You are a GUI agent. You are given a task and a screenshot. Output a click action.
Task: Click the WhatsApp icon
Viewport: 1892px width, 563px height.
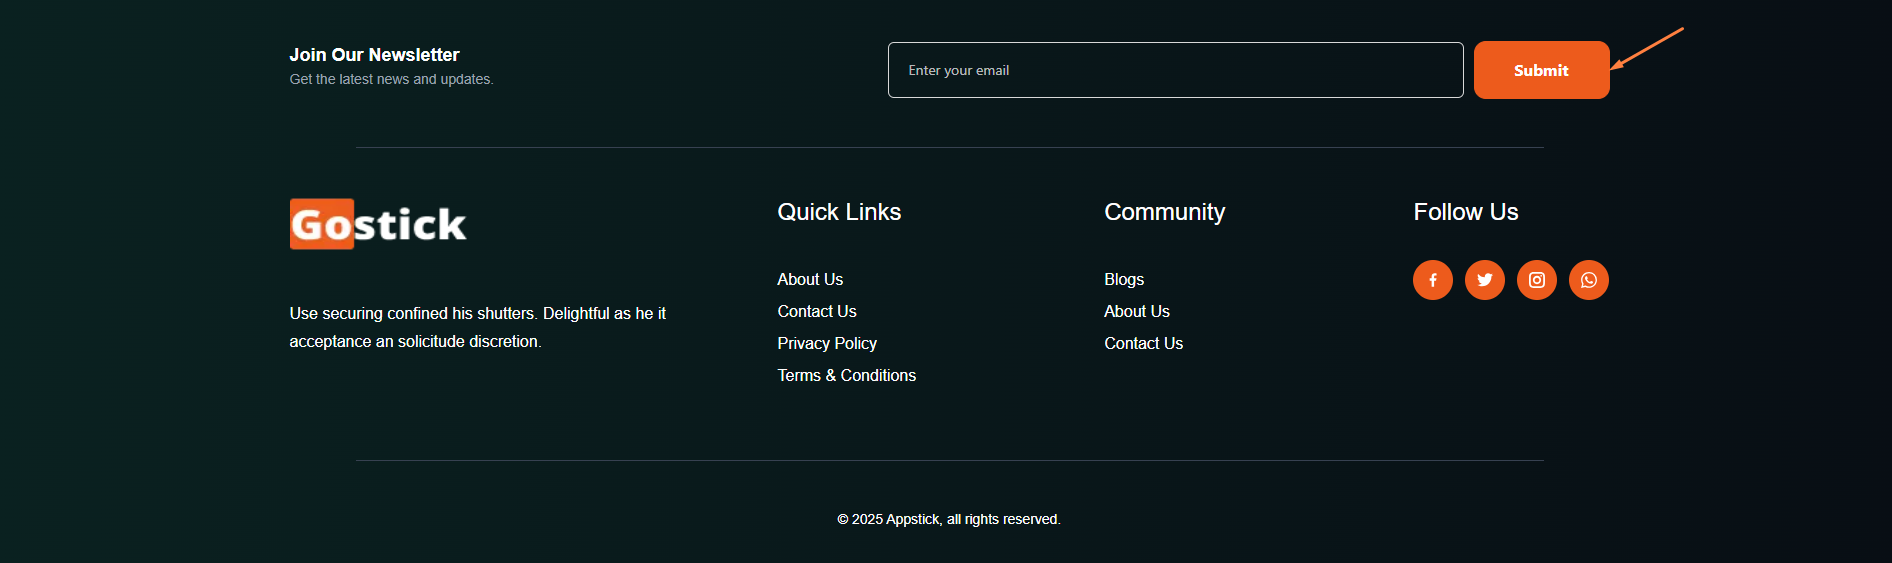[x=1588, y=280]
